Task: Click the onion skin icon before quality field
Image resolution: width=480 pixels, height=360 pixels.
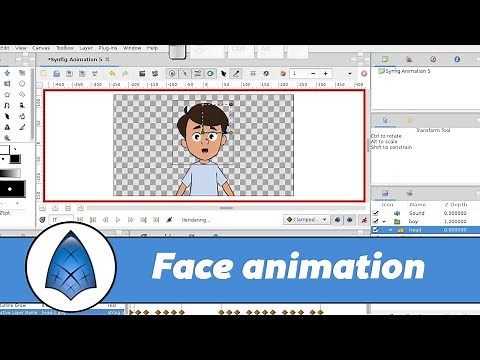Action: [283, 73]
